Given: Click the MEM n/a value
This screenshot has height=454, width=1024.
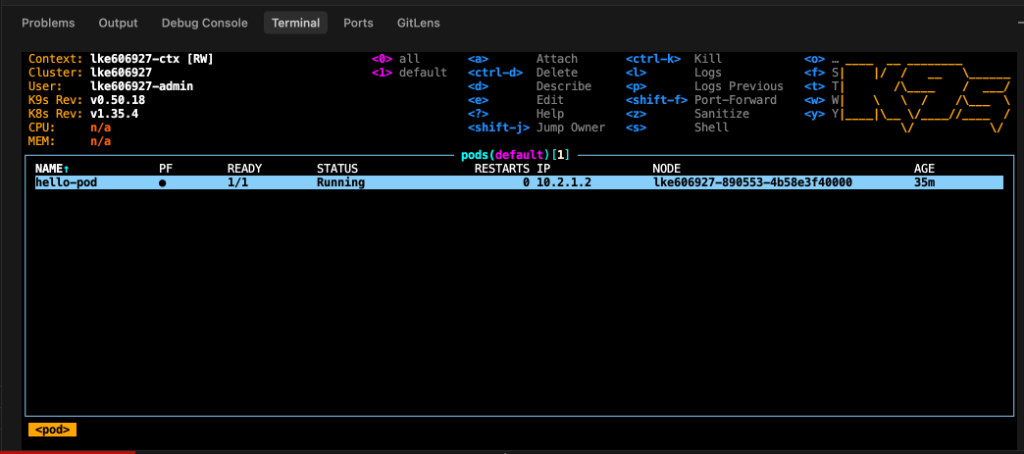Looking at the screenshot, I should pos(101,141).
